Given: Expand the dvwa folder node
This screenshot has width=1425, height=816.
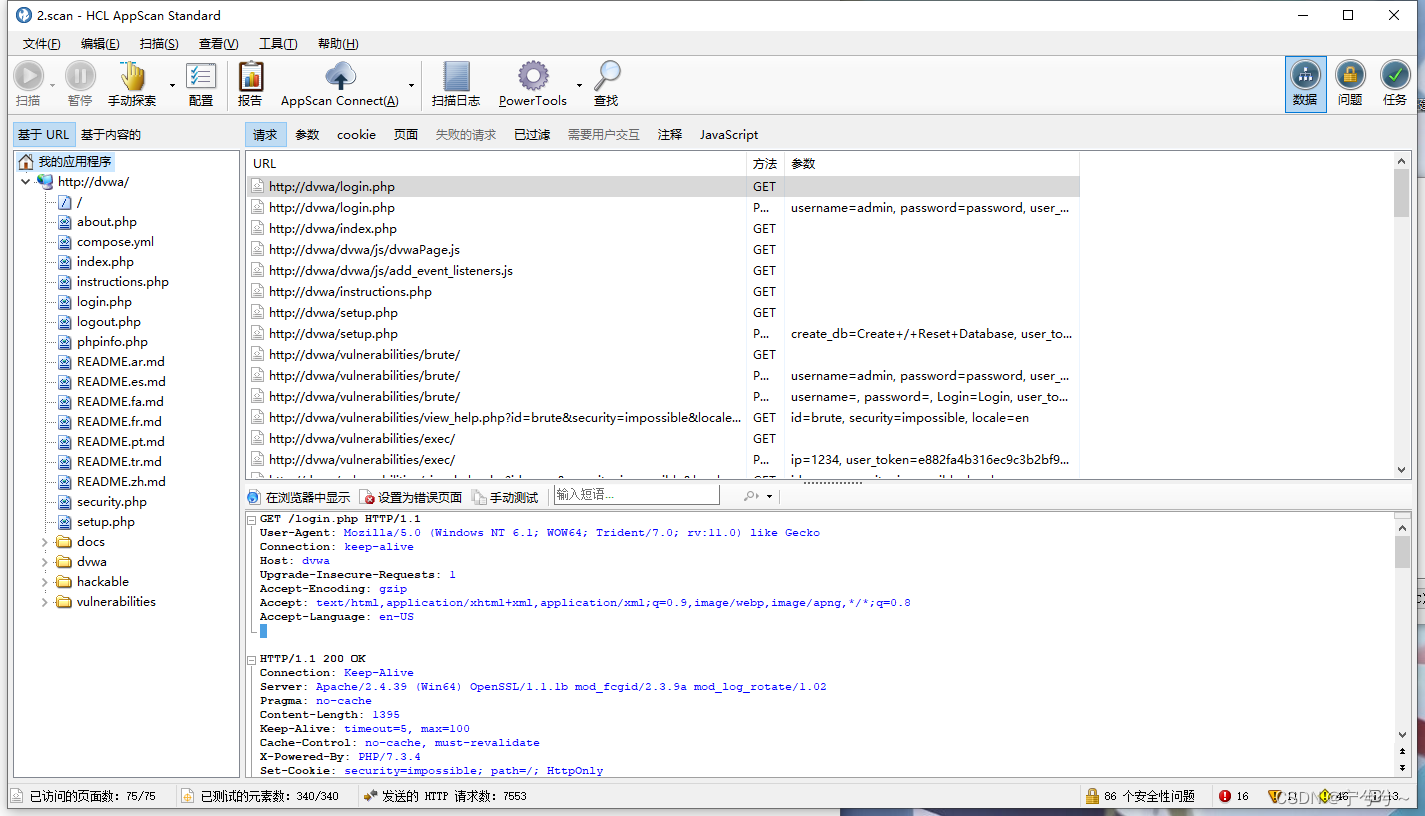Looking at the screenshot, I should tap(44, 562).
